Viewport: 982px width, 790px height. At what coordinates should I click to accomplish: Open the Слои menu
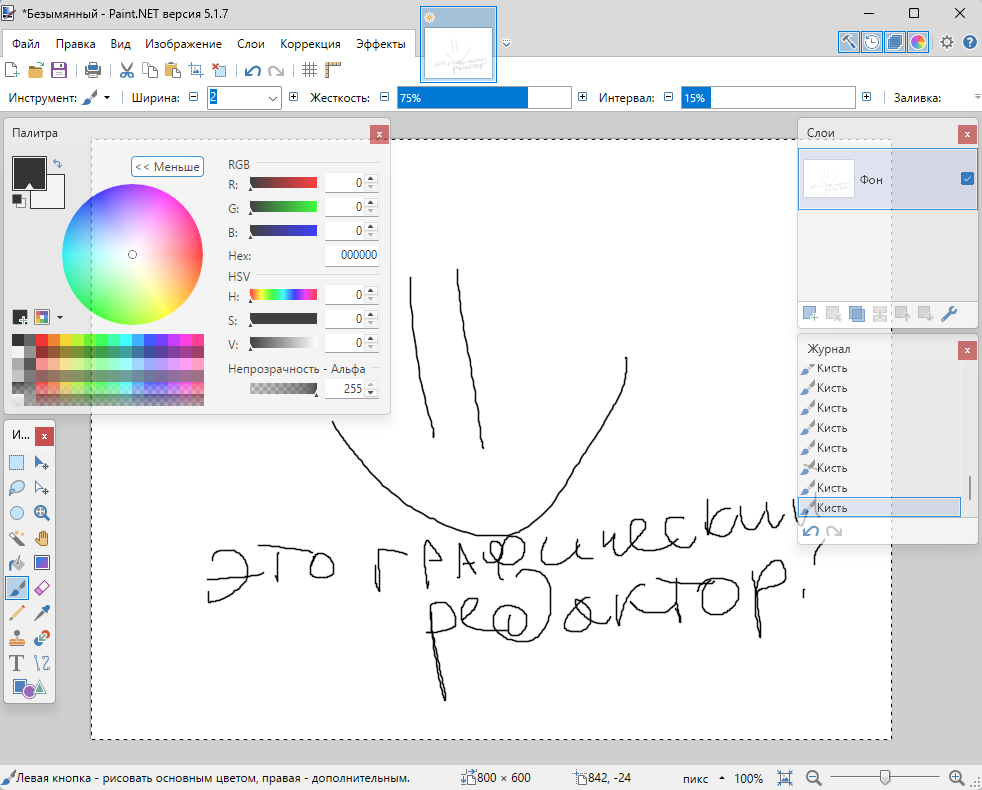tap(251, 44)
